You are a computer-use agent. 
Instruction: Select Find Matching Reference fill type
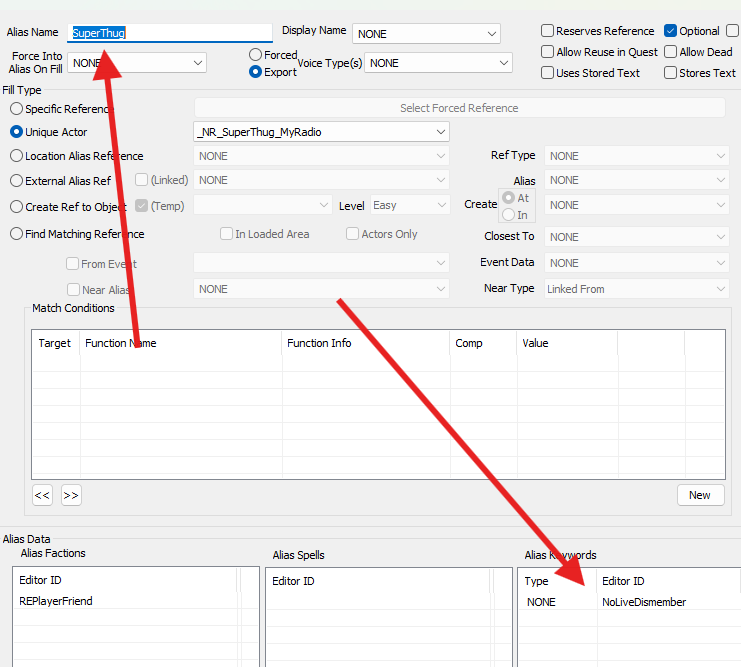(17, 234)
